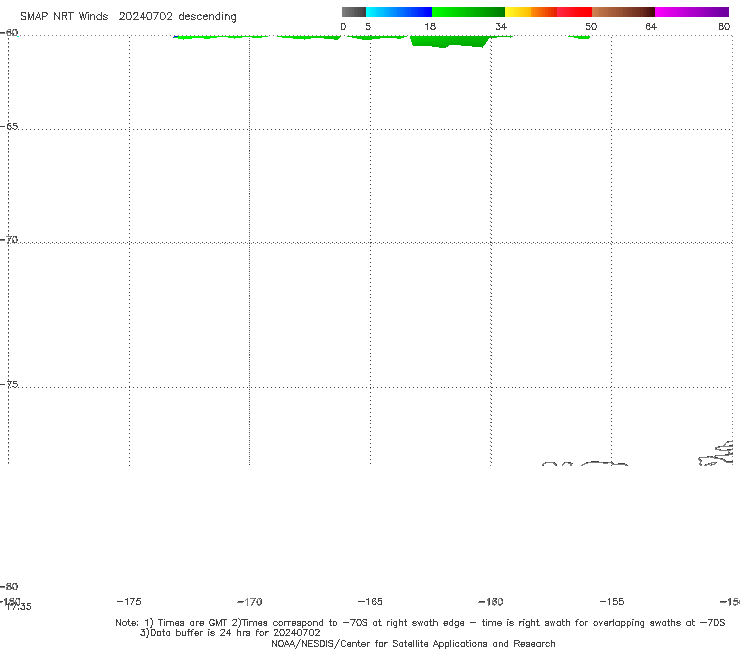Click the title "SMAP NRT Winds 20240702 descending"
The width and height of the screenshot is (740, 650).
(x=128, y=17)
